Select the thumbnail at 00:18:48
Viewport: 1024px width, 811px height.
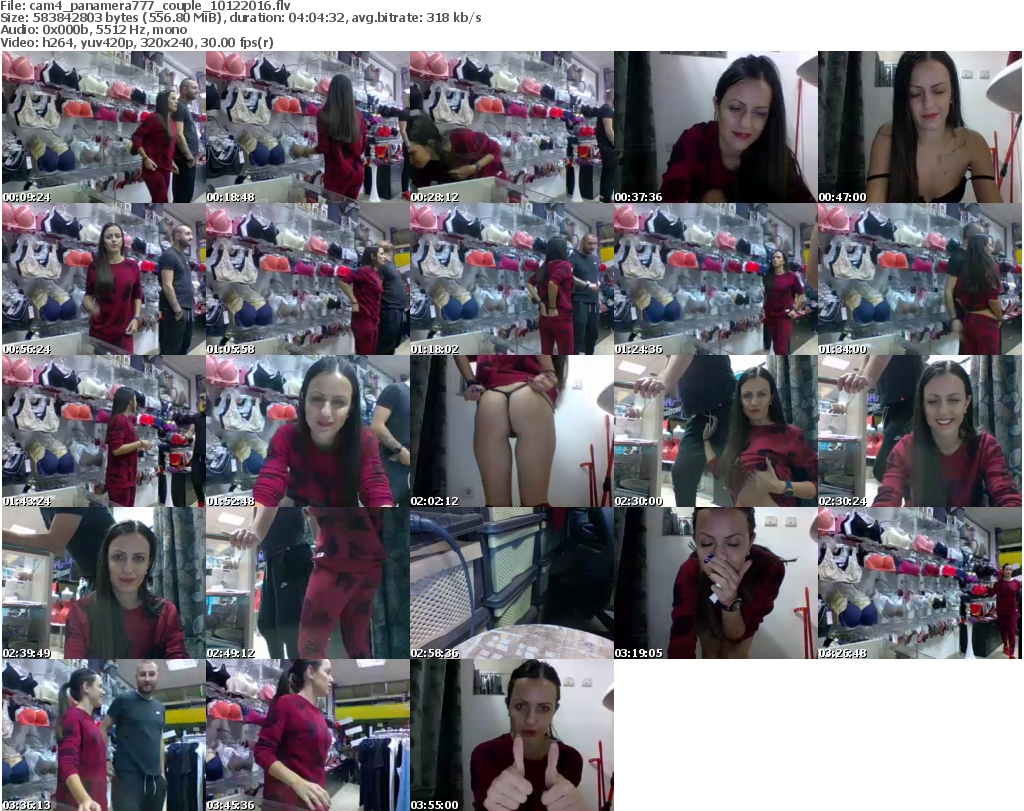(x=308, y=127)
